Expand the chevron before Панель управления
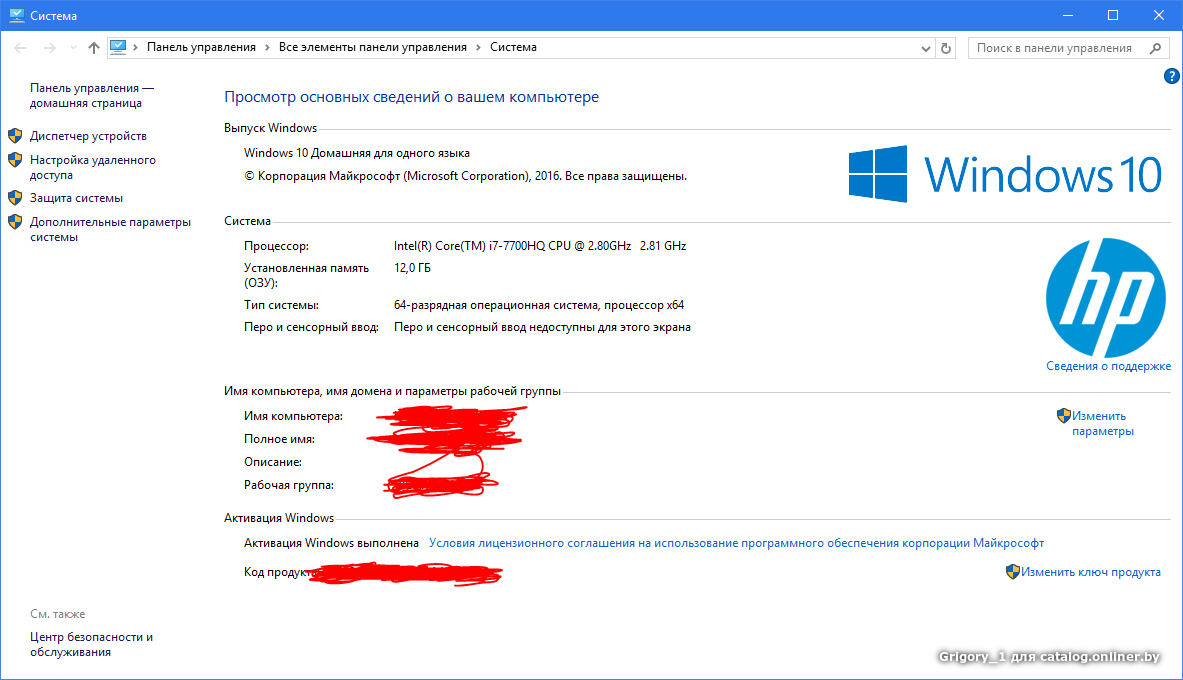1183x680 pixels. click(x=136, y=48)
